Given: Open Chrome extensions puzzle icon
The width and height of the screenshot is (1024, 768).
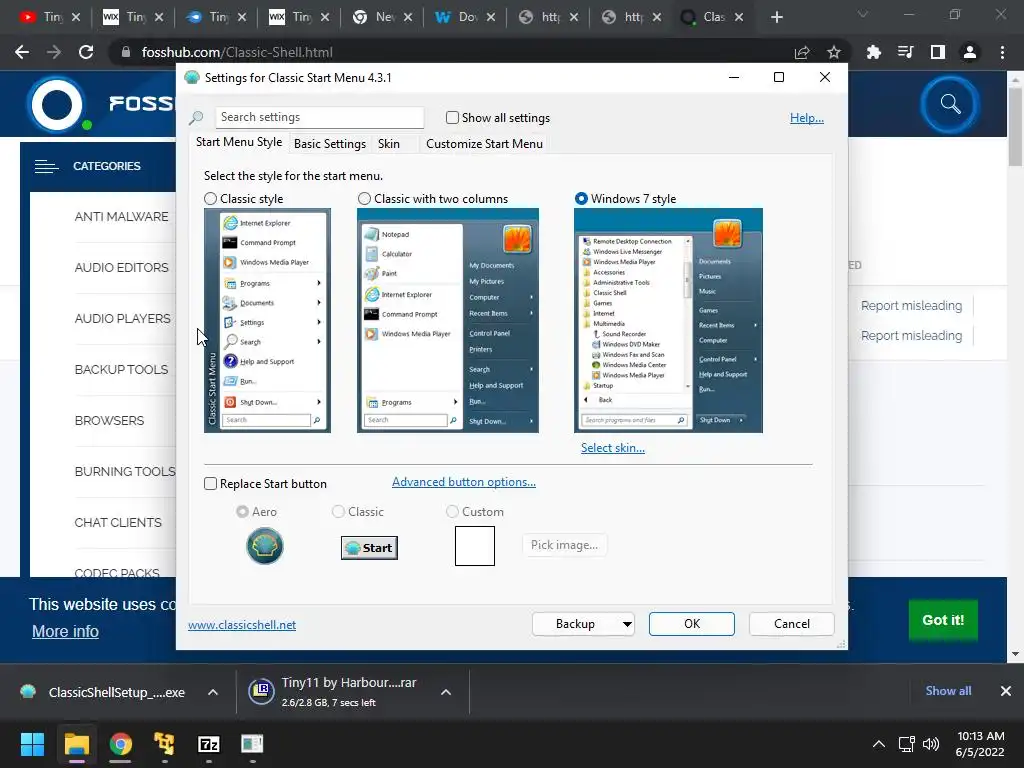Looking at the screenshot, I should [873, 52].
